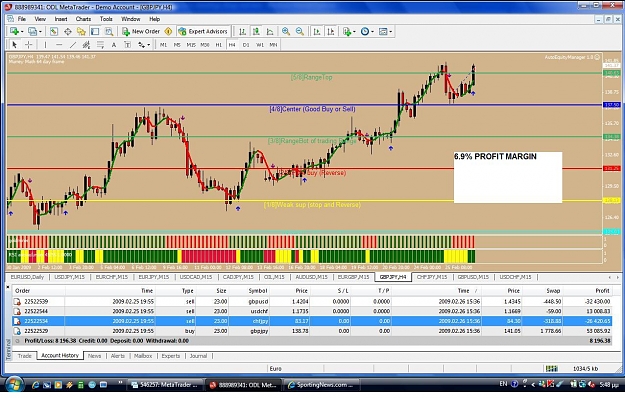Open the Templates icon

pos(383,31)
